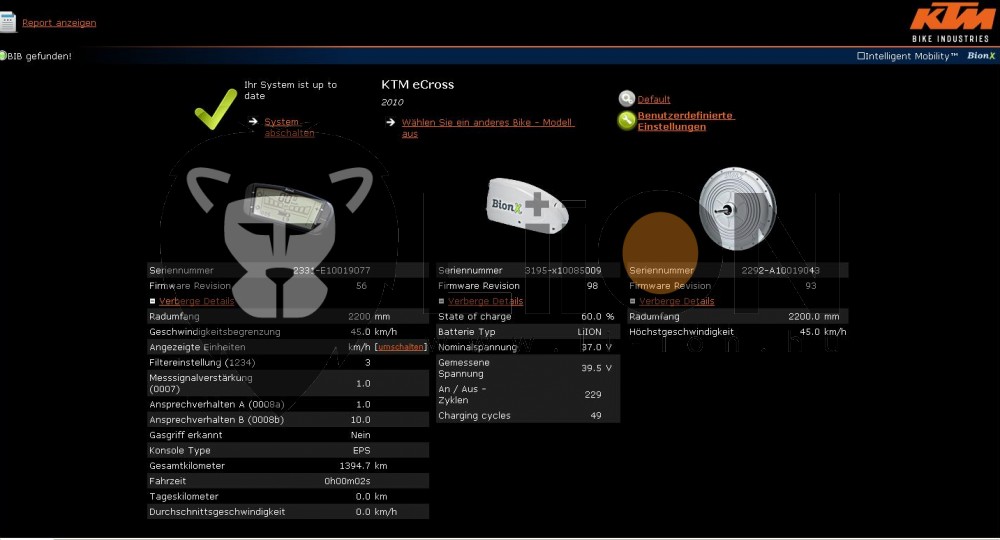Select battery Seriennummer 3195-x10085009 value
This screenshot has width=1000, height=540.
tap(562, 270)
